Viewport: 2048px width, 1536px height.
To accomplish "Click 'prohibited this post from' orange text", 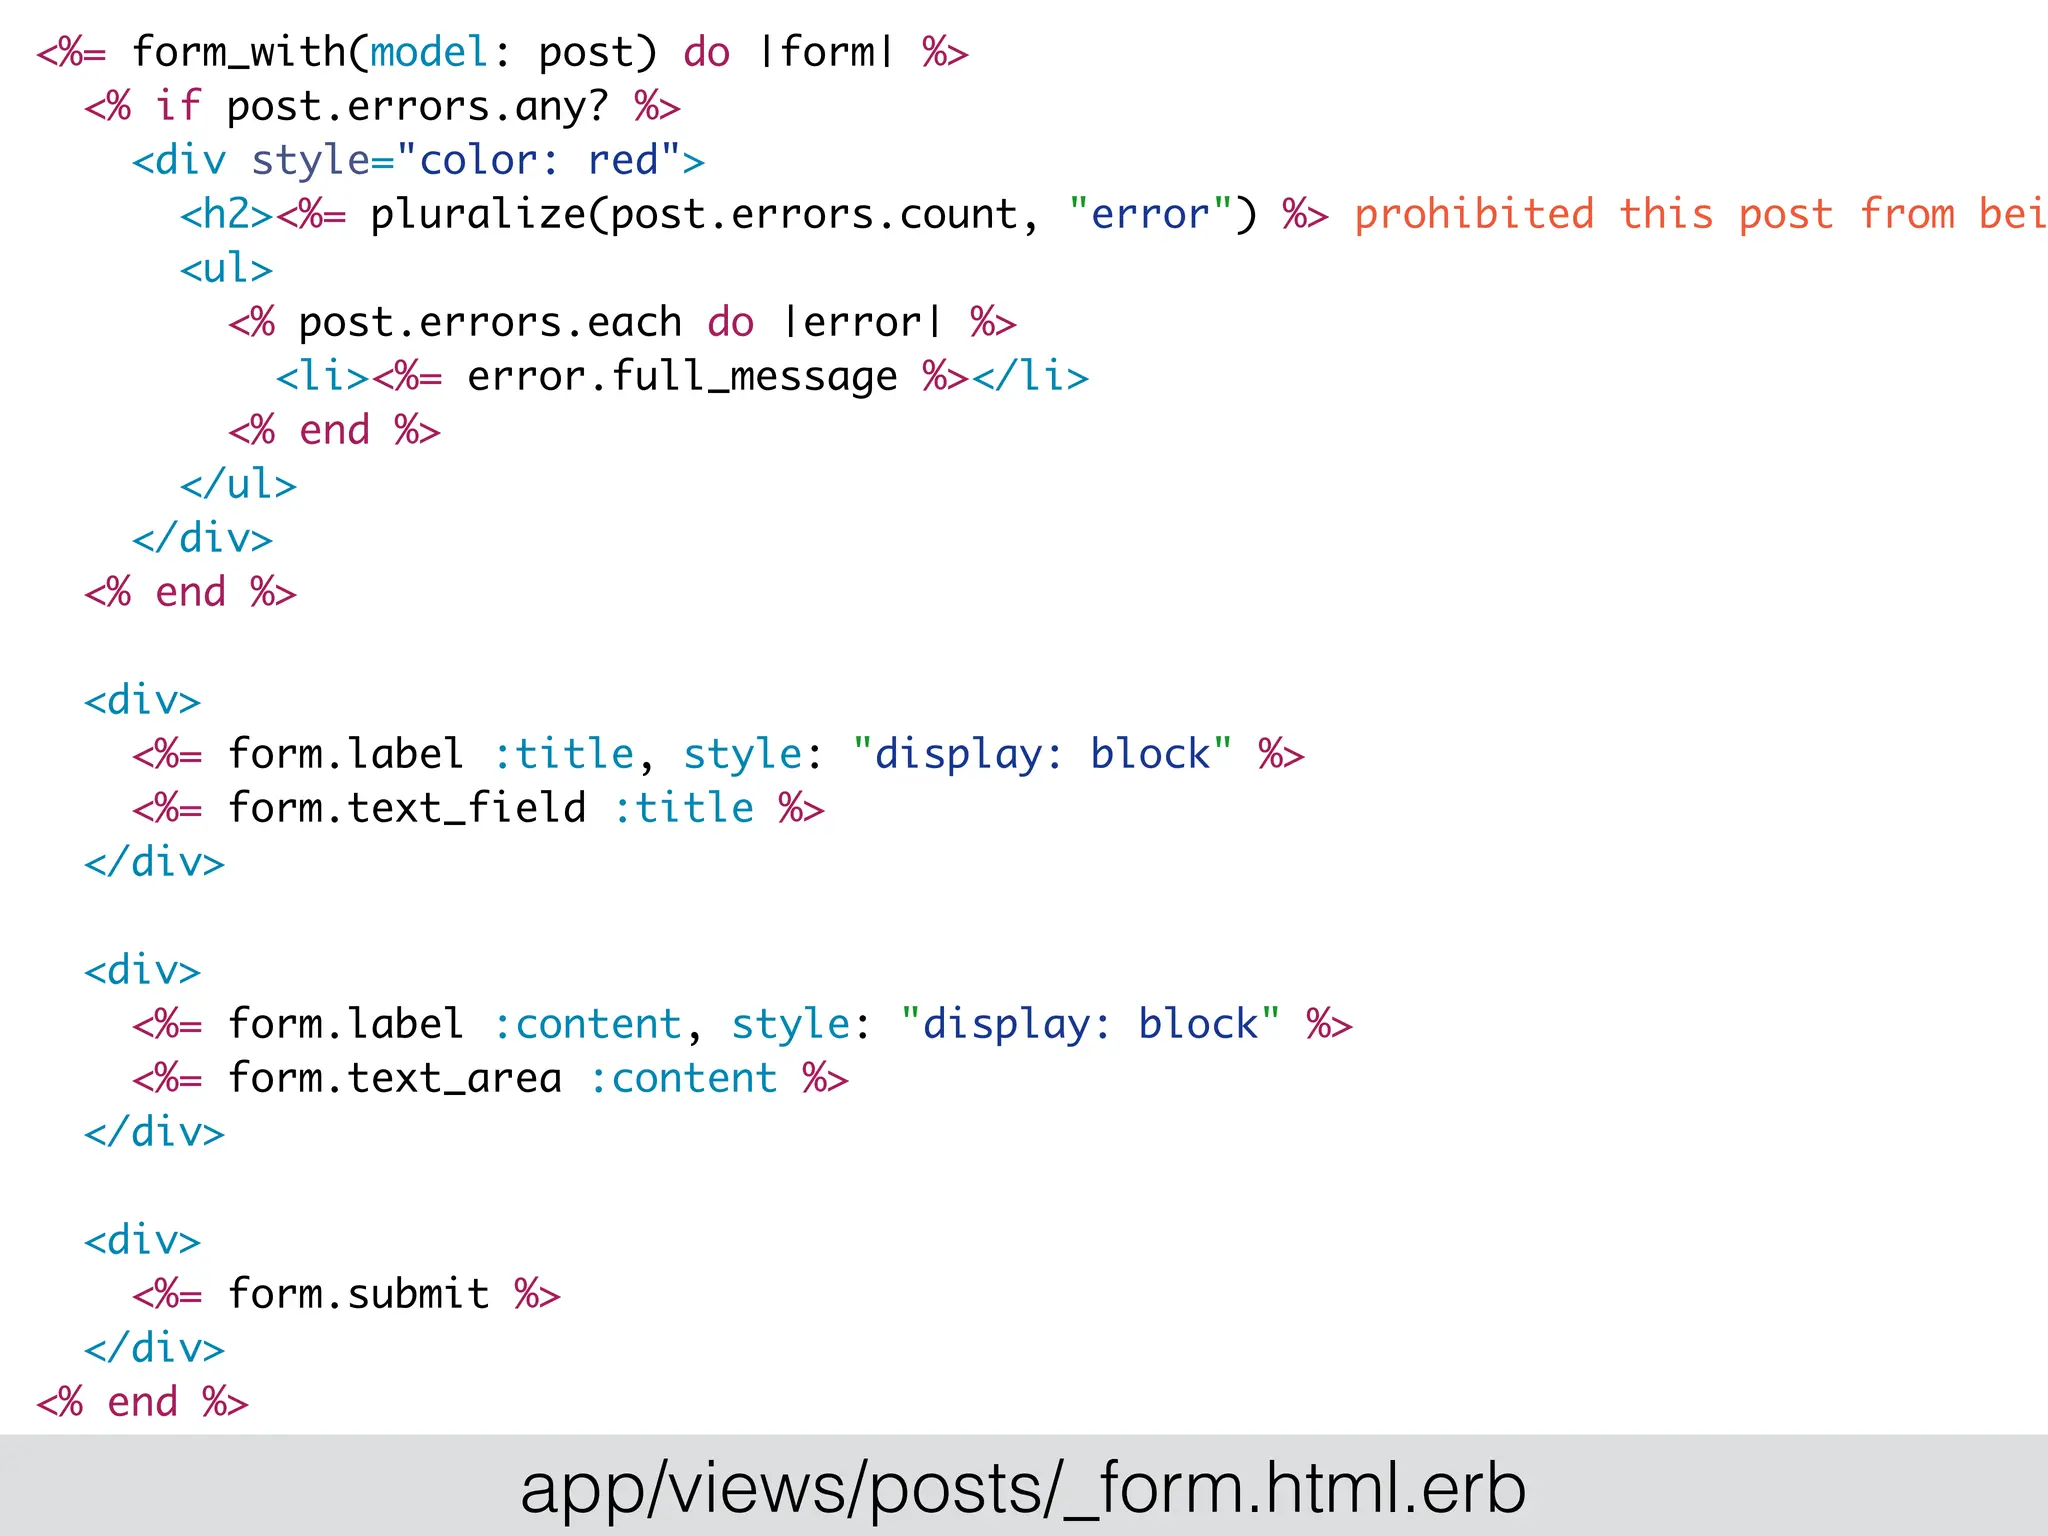I will [1654, 214].
